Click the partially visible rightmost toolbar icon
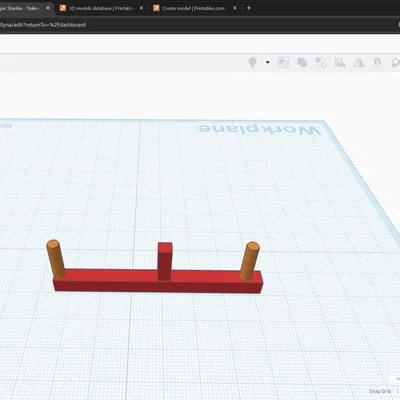 tap(396, 62)
